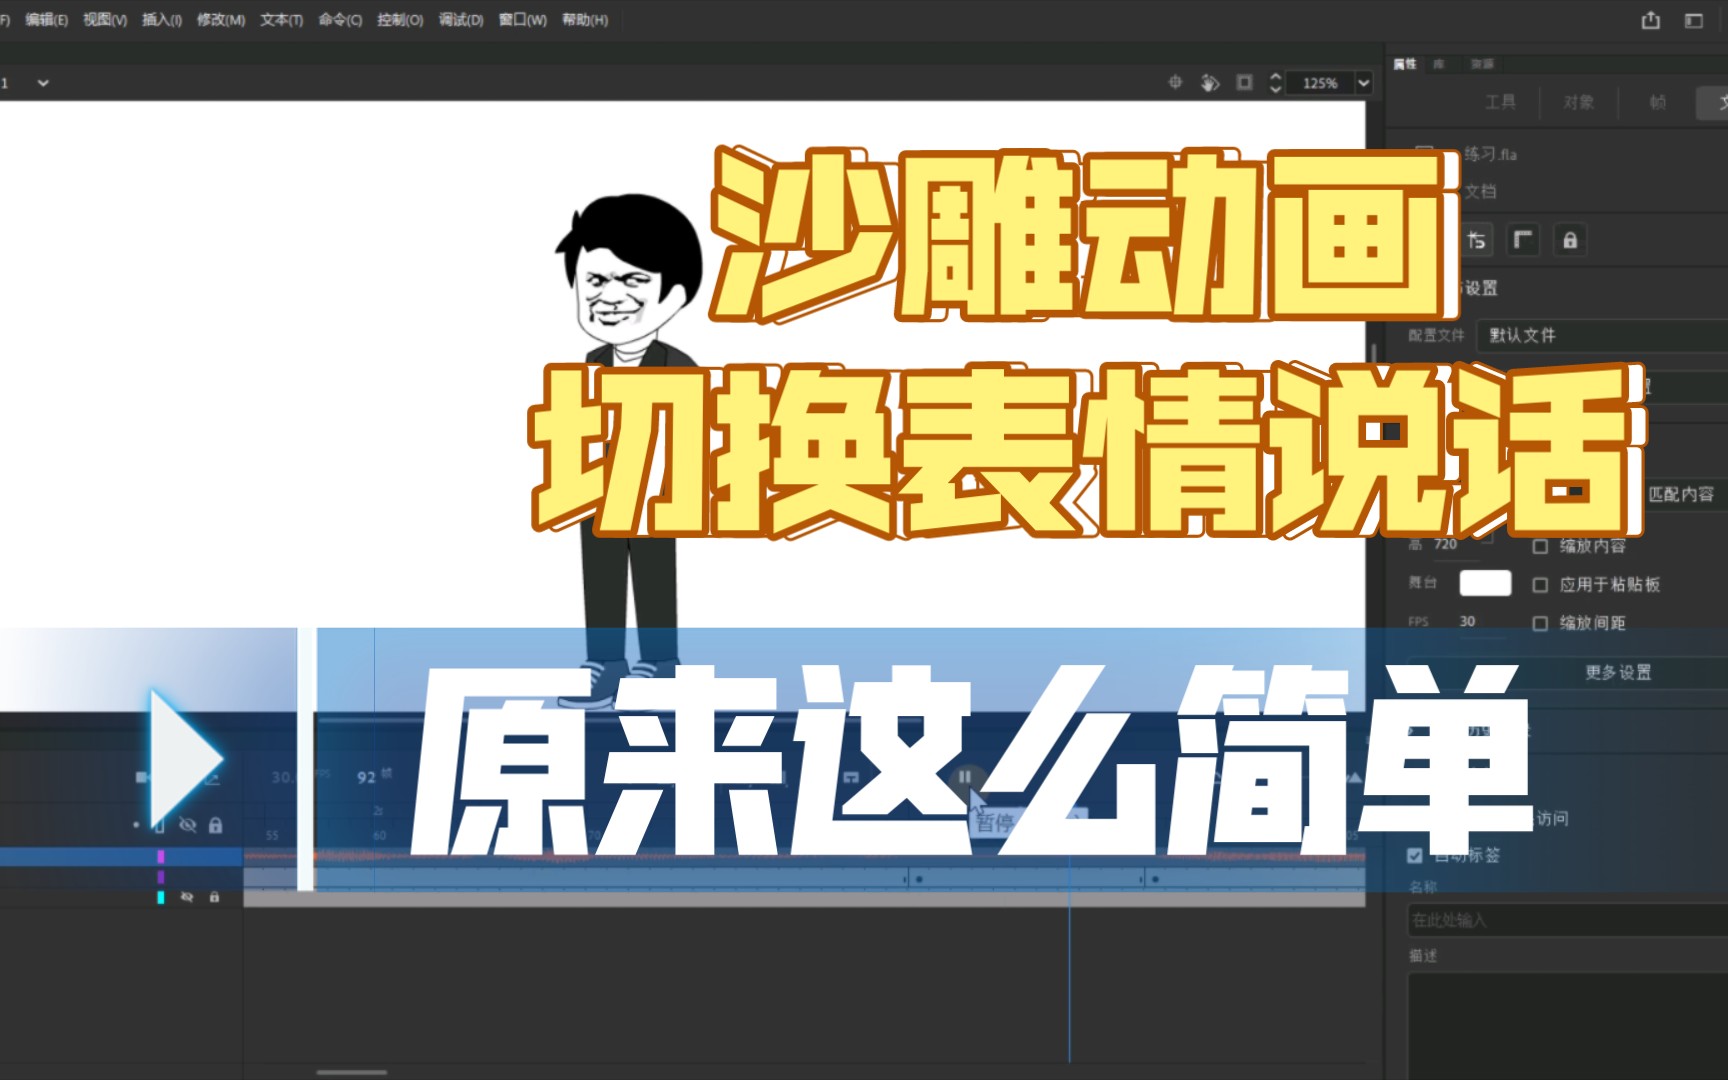Enable the 缩放间距 checkbox
Viewport: 1728px width, 1080px height.
[x=1540, y=623]
